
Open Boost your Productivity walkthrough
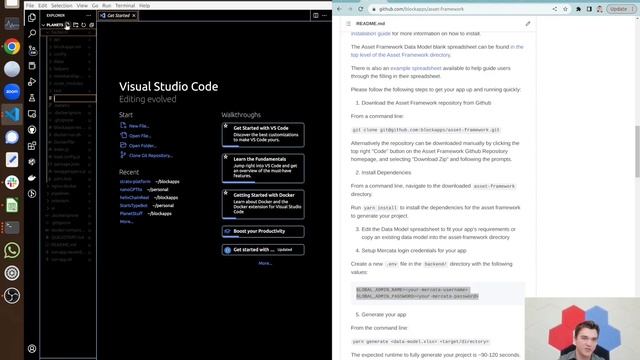click(x=263, y=231)
